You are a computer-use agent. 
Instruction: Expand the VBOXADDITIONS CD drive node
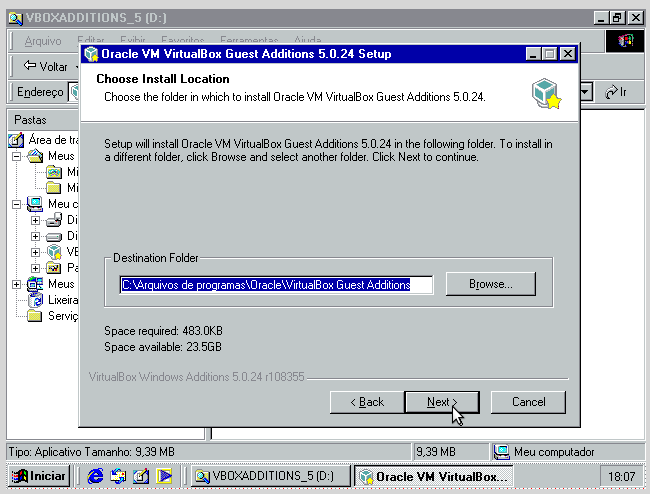[35, 252]
